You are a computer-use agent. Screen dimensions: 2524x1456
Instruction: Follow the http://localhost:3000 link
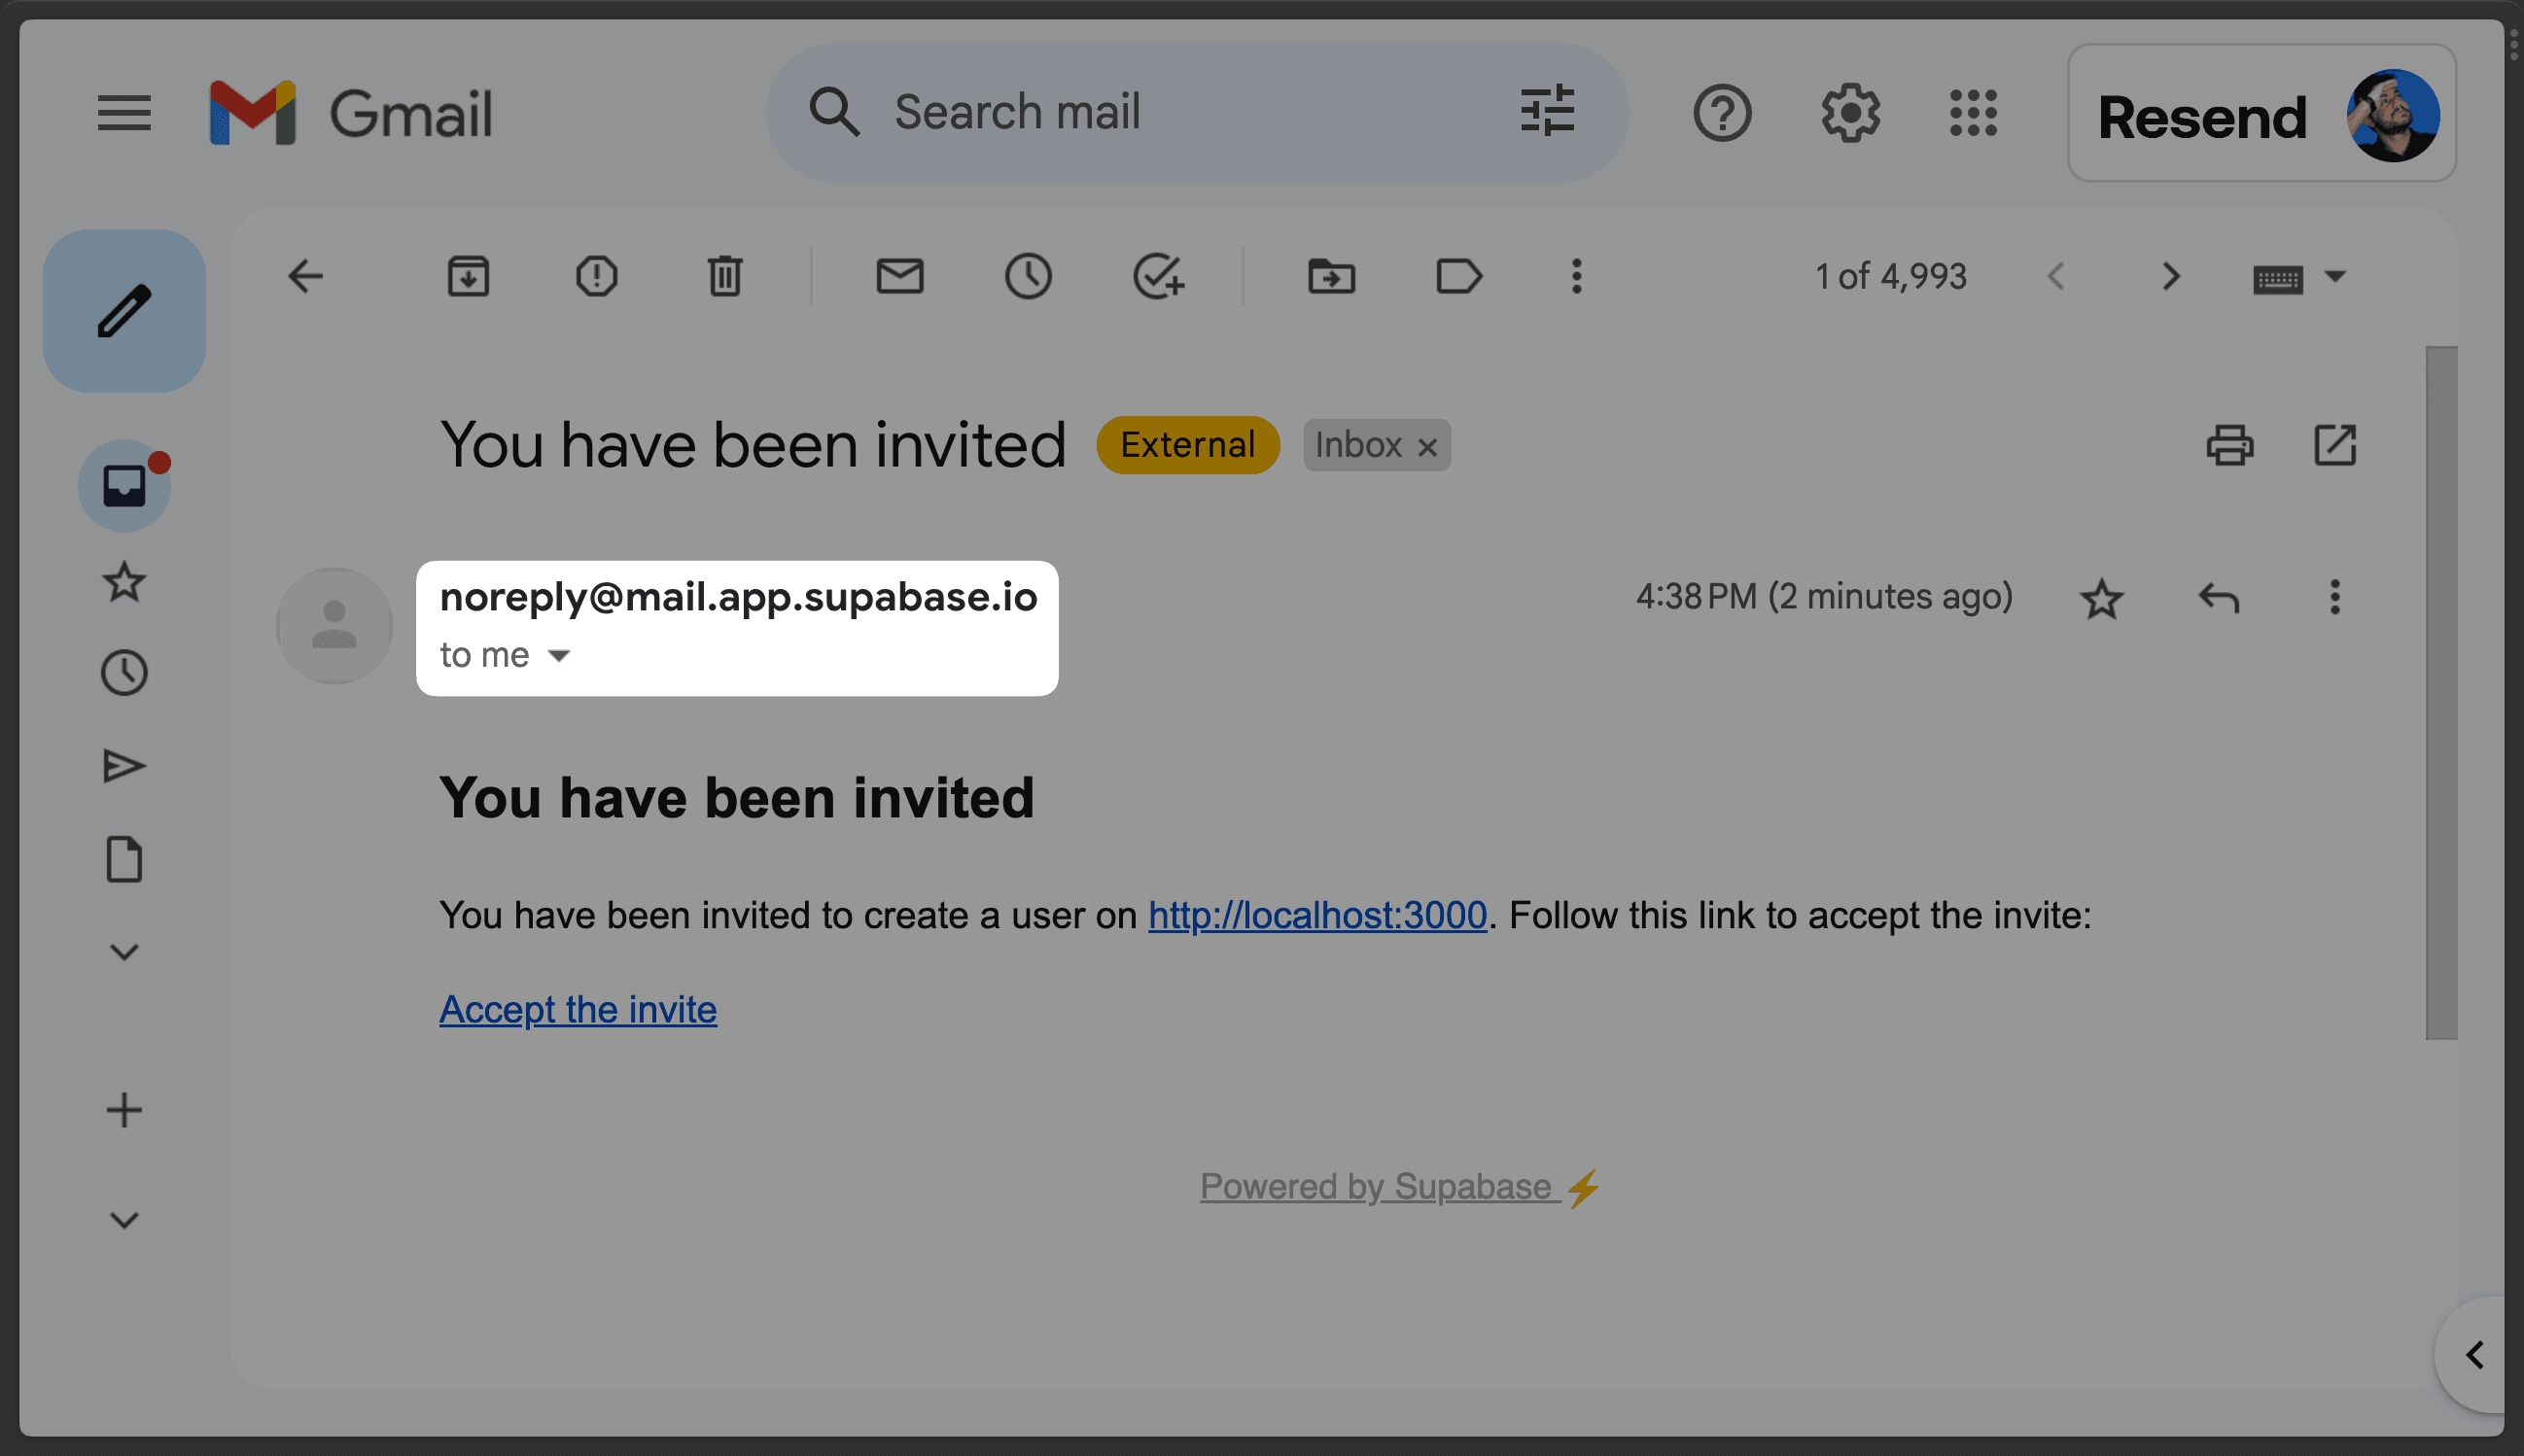pos(1316,914)
